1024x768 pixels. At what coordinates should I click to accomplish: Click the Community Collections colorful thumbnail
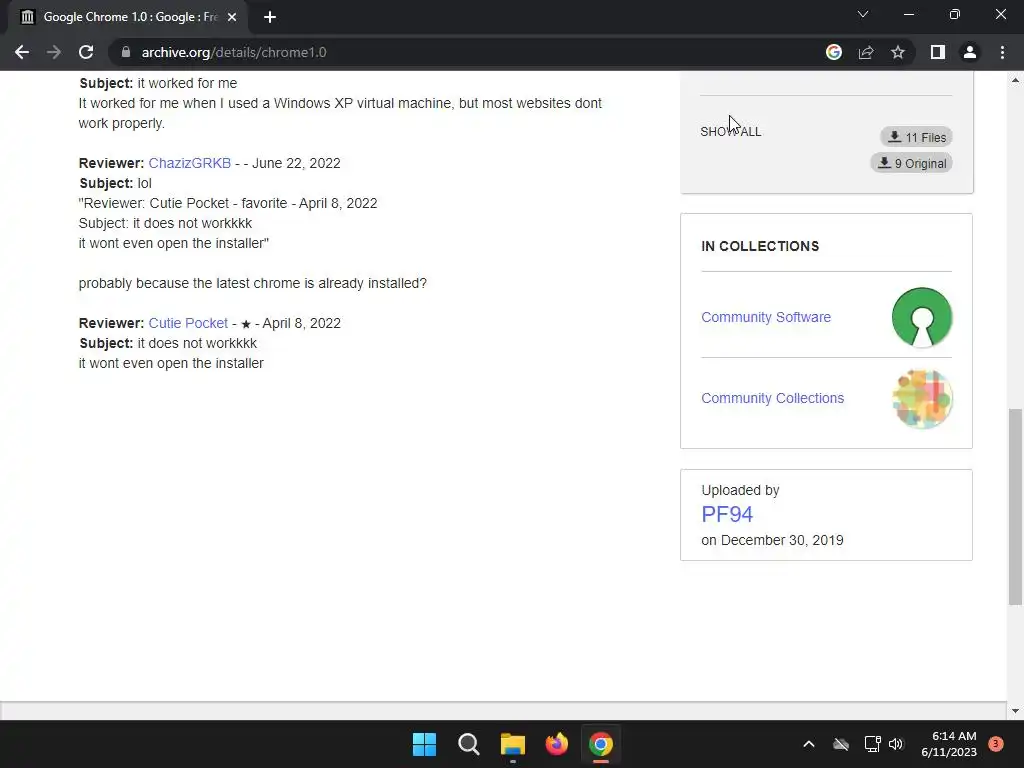click(x=921, y=398)
